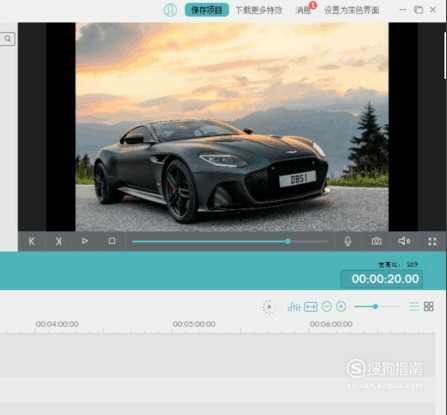Click the 00:05:00:00 timeline ruler mark

click(x=194, y=324)
